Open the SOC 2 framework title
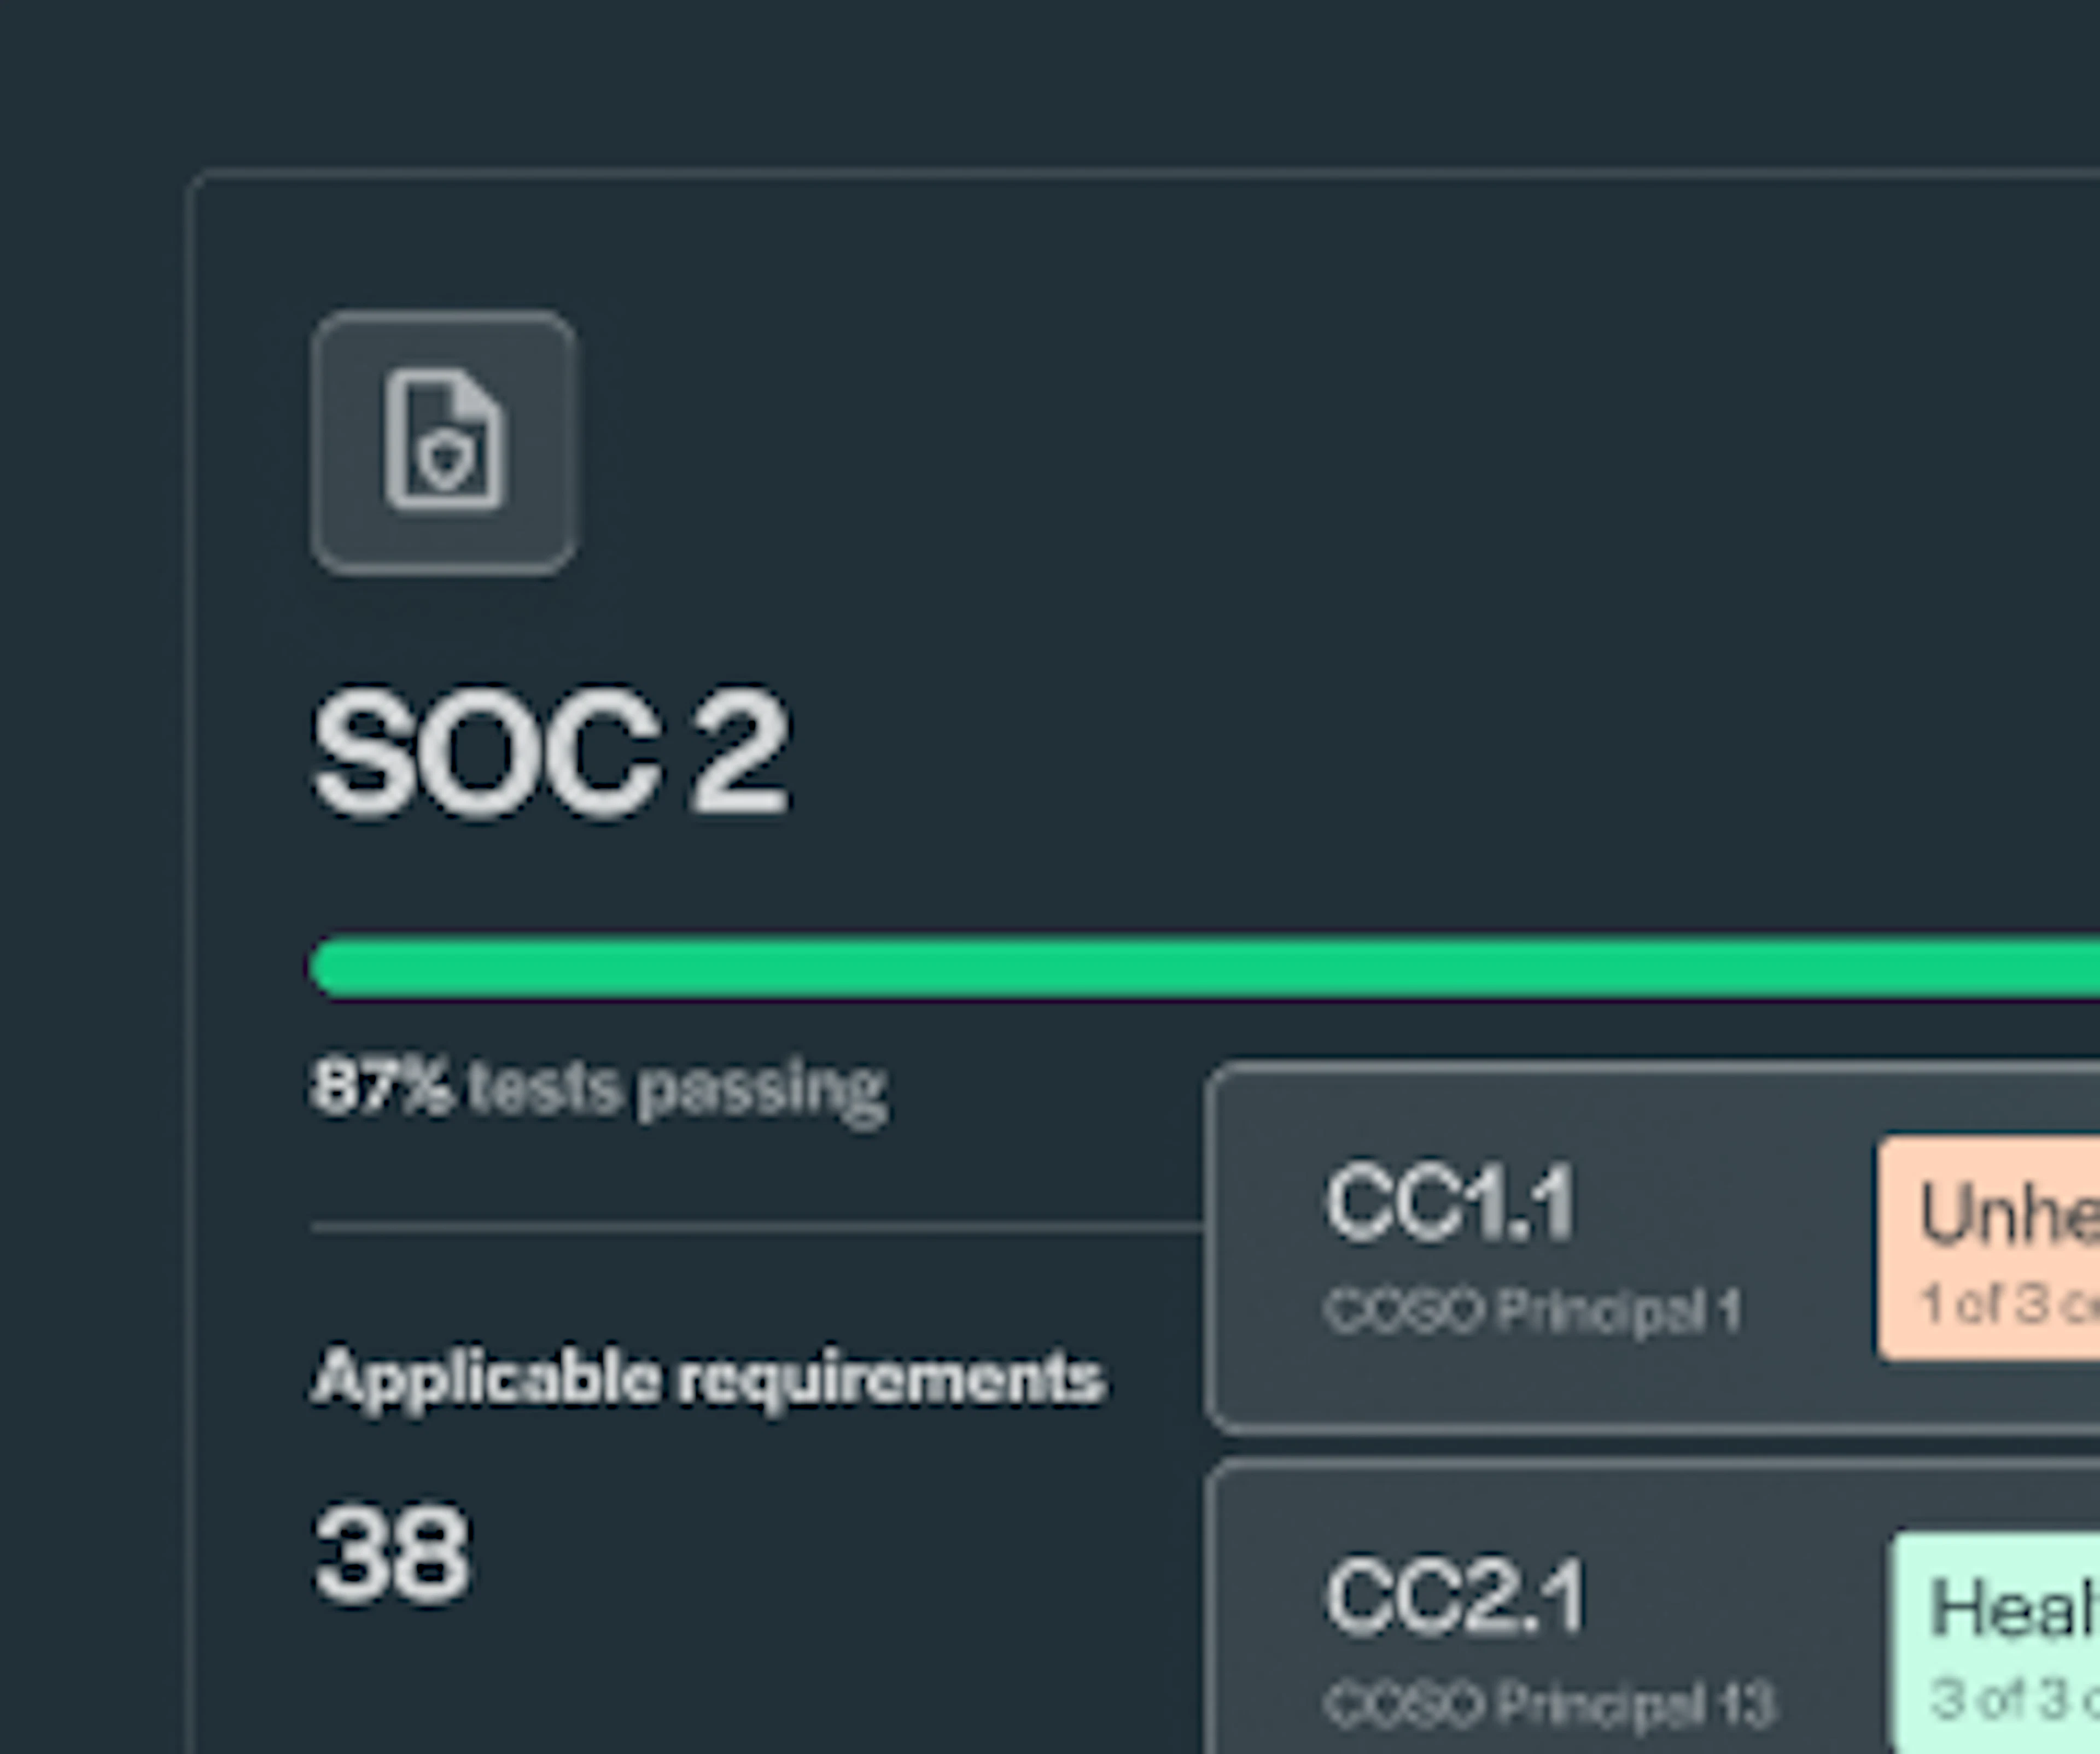The height and width of the screenshot is (1754, 2100). [x=552, y=753]
